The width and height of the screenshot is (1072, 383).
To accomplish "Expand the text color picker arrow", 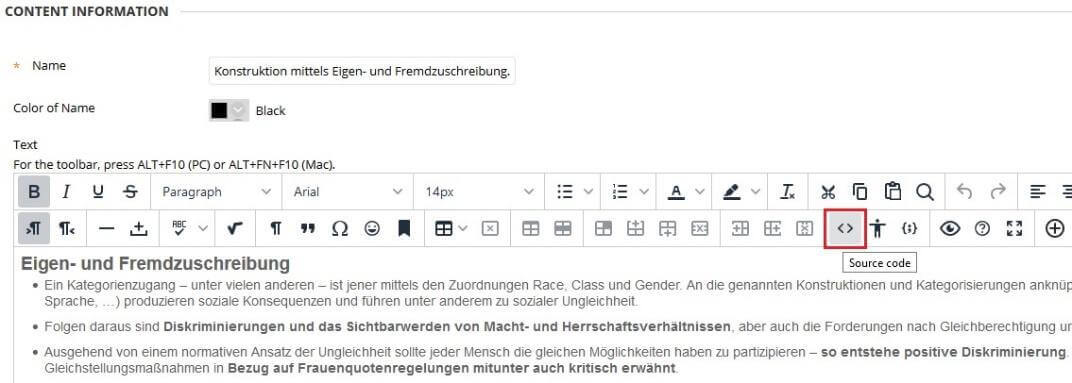I will tap(699, 192).
